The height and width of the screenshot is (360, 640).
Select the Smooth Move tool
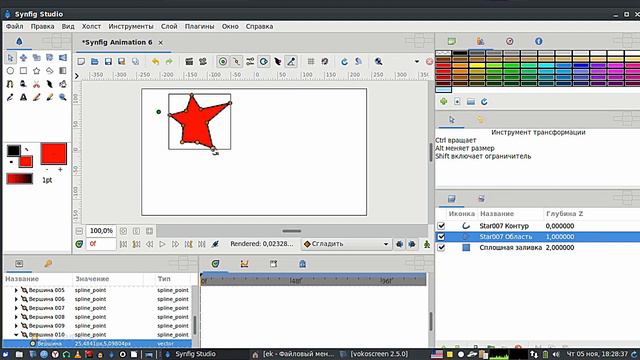23,58
